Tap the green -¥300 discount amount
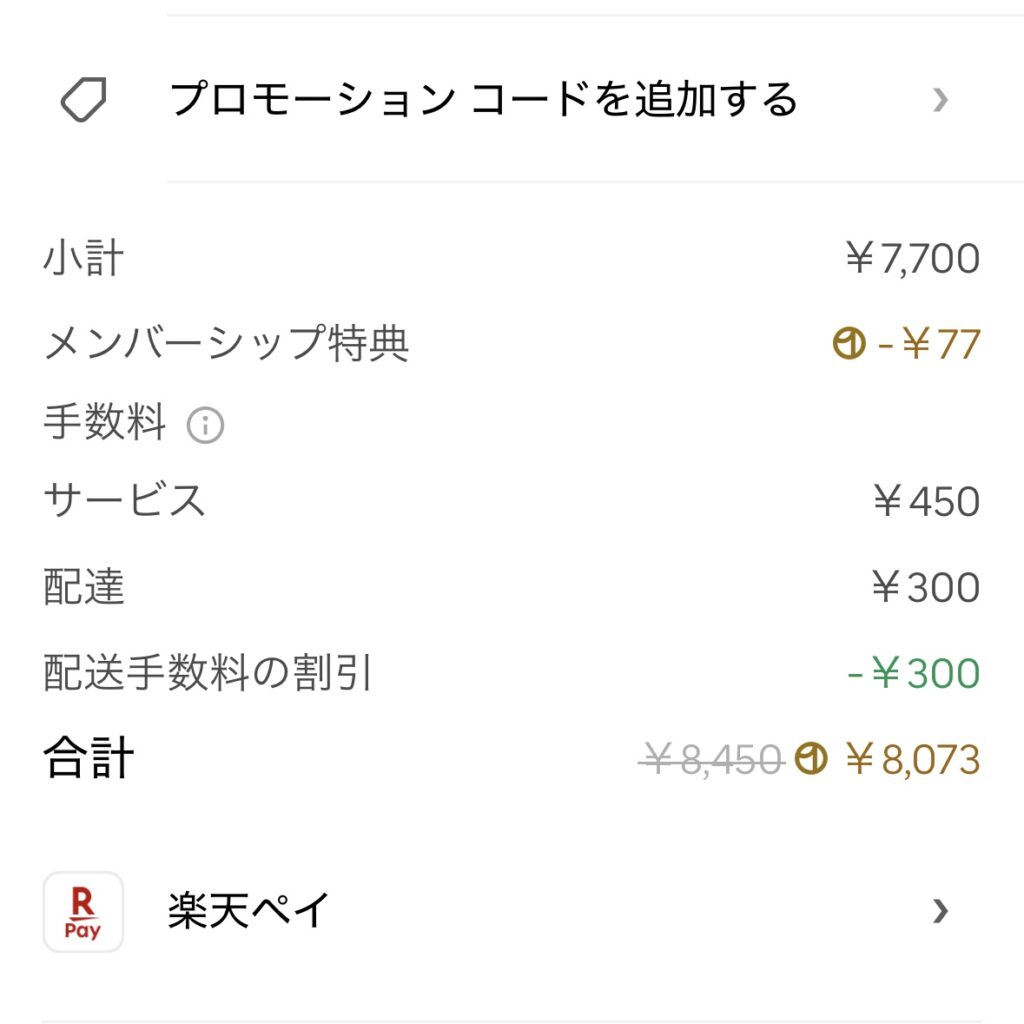The height and width of the screenshot is (1024, 1024). pos(913,674)
